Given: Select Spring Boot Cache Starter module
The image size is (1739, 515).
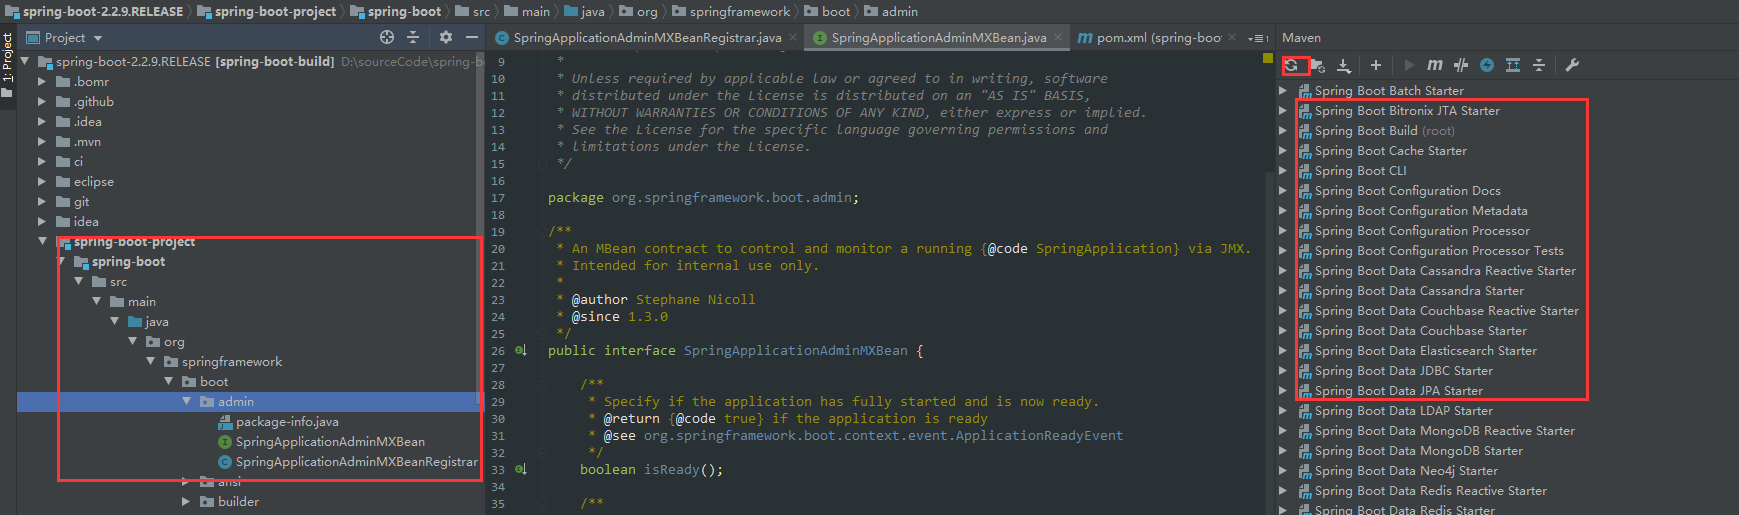Looking at the screenshot, I should pos(1390,150).
